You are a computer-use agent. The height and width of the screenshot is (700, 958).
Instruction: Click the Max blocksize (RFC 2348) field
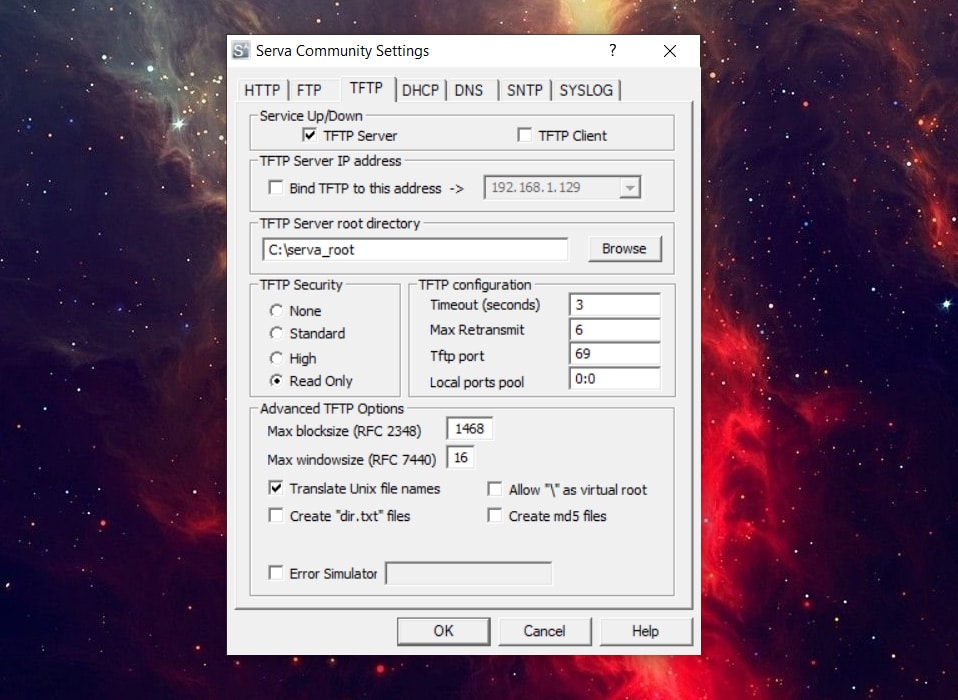click(469, 429)
